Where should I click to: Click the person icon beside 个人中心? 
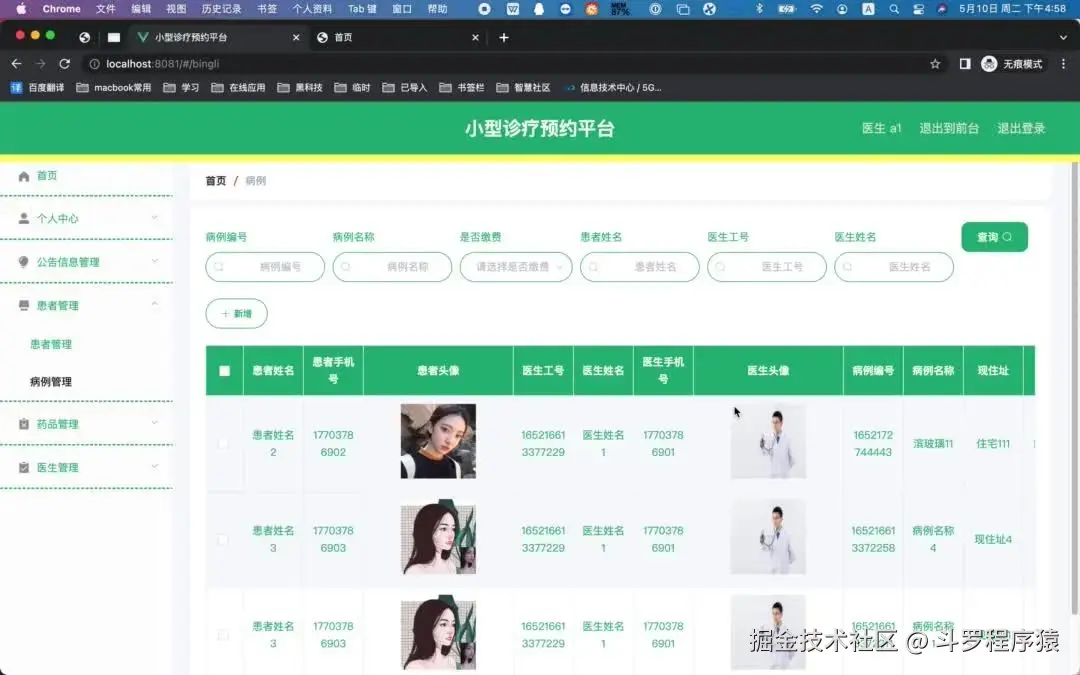pyautogui.click(x=24, y=218)
